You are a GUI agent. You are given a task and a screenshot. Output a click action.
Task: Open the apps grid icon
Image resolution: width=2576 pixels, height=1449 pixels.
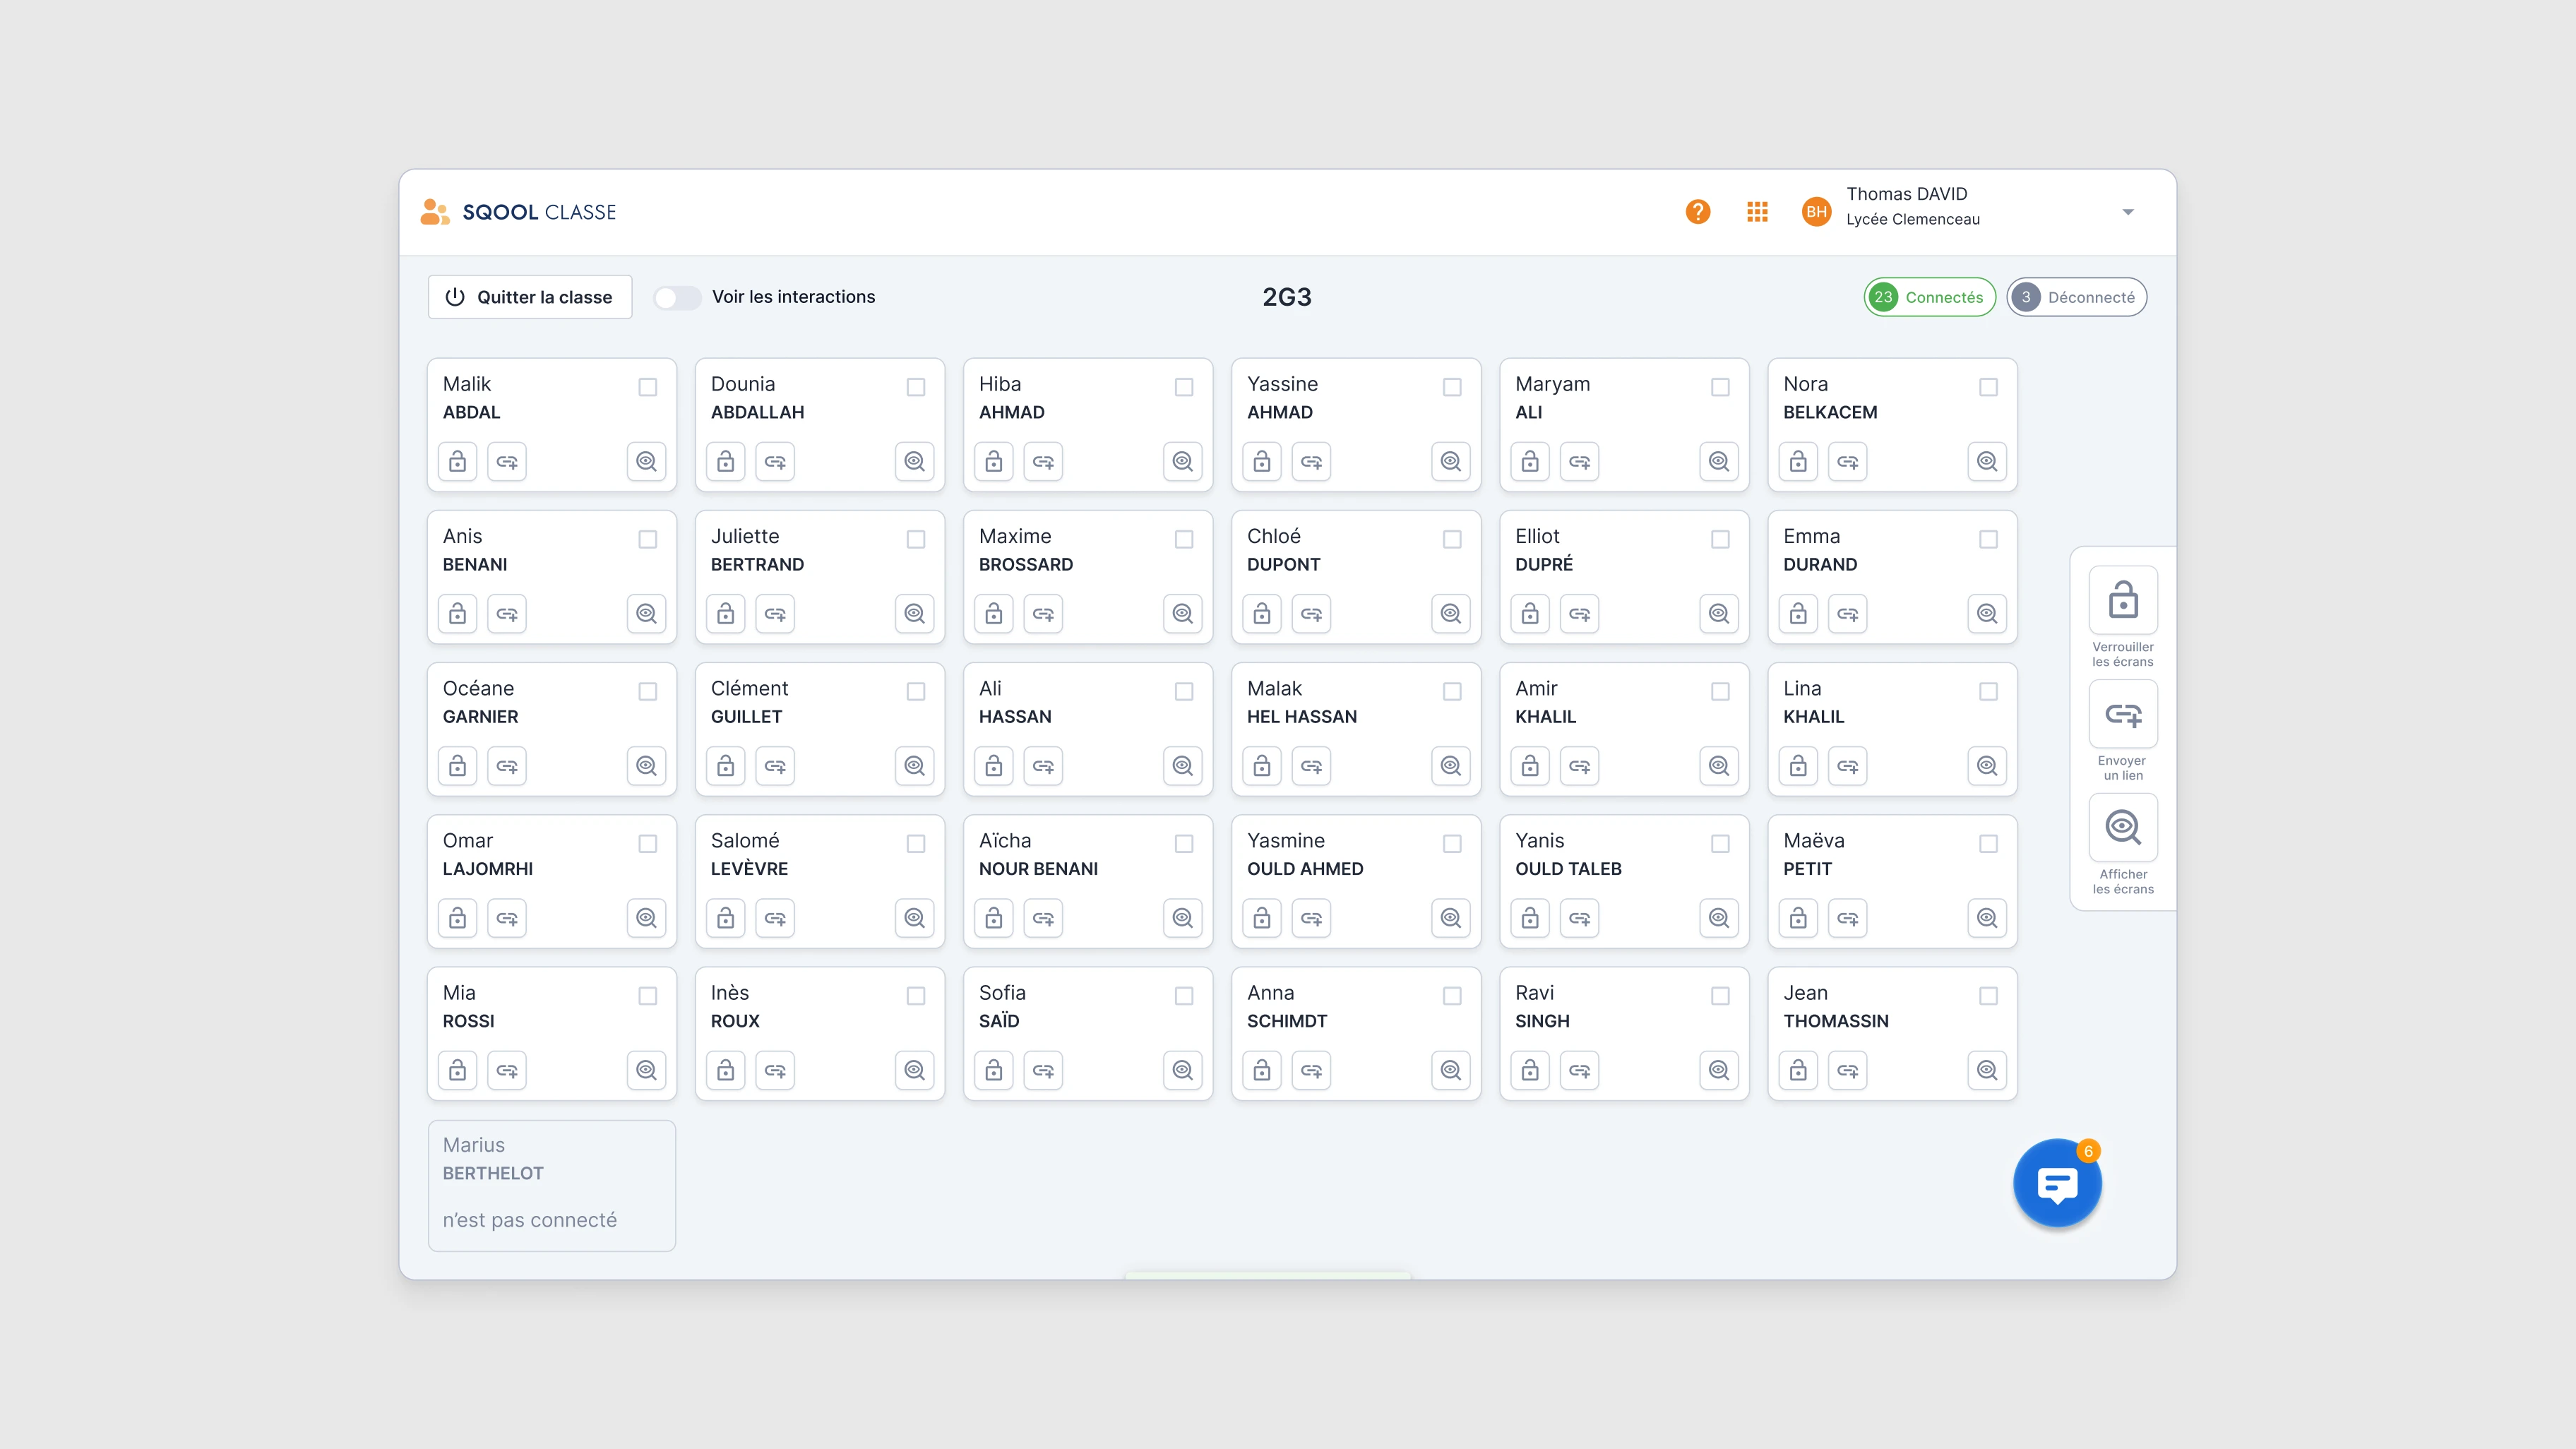tap(1757, 212)
